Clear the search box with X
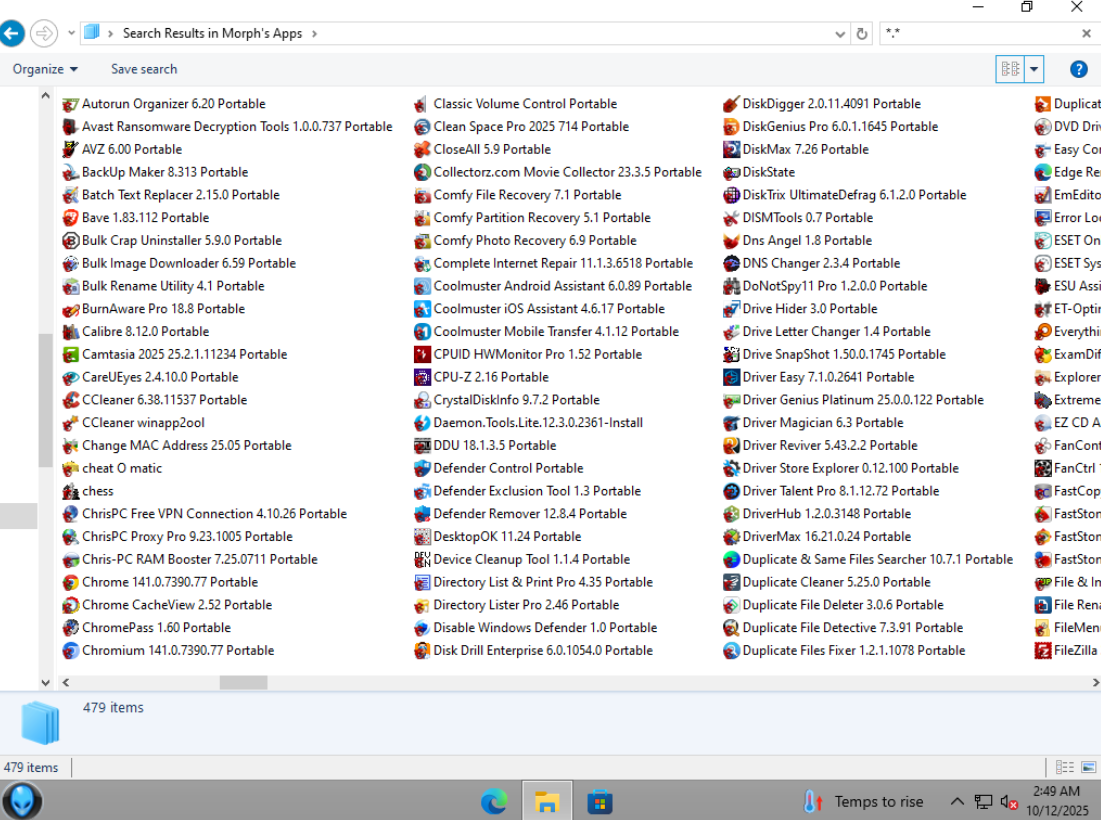1101x820 pixels. click(1086, 33)
